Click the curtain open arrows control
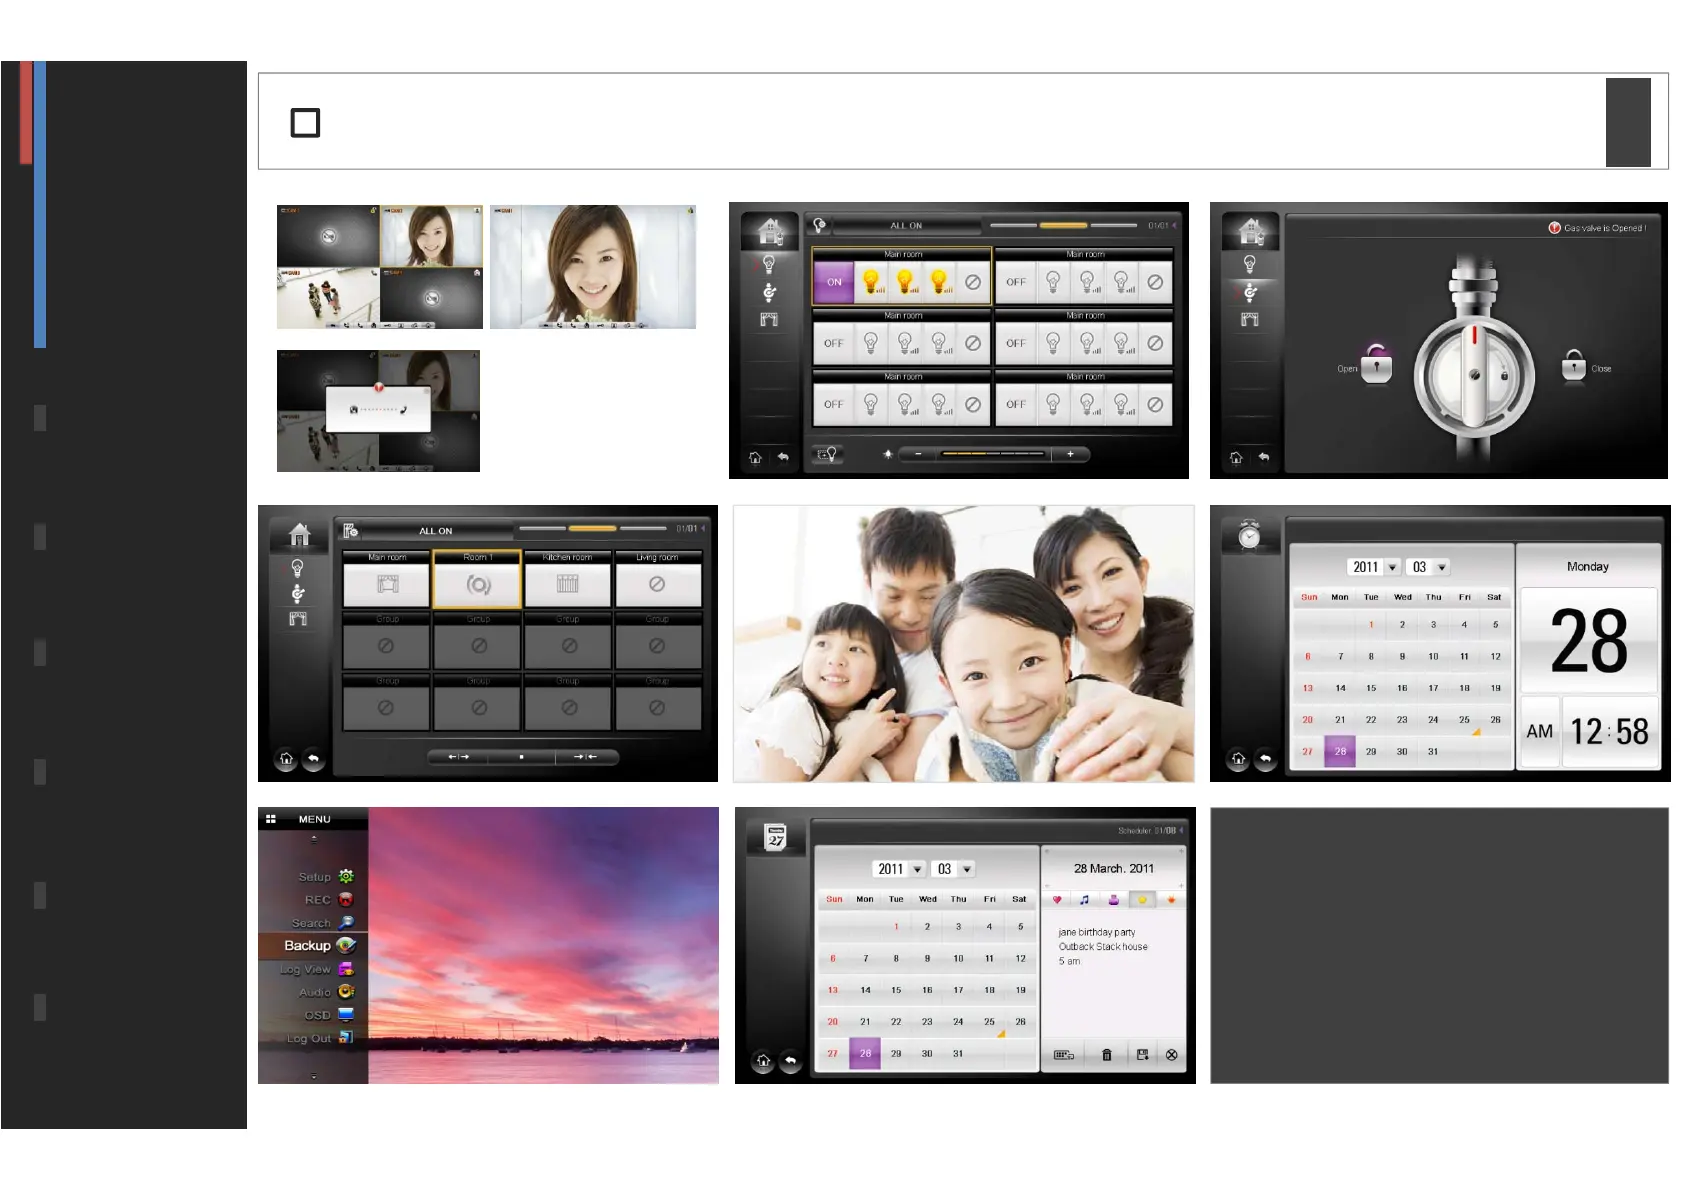Image resolution: width=1684 pixels, height=1190 pixels. pyautogui.click(x=458, y=757)
